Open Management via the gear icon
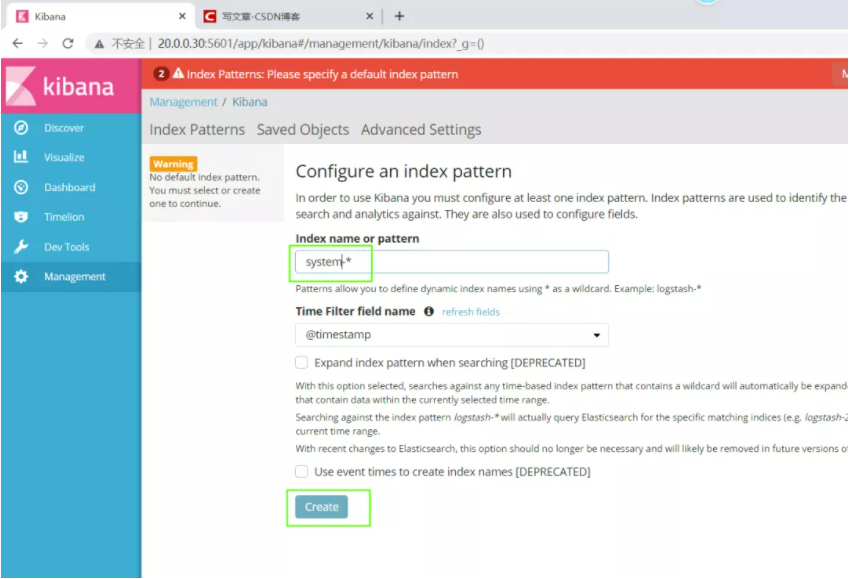851x579 pixels. pos(21,277)
